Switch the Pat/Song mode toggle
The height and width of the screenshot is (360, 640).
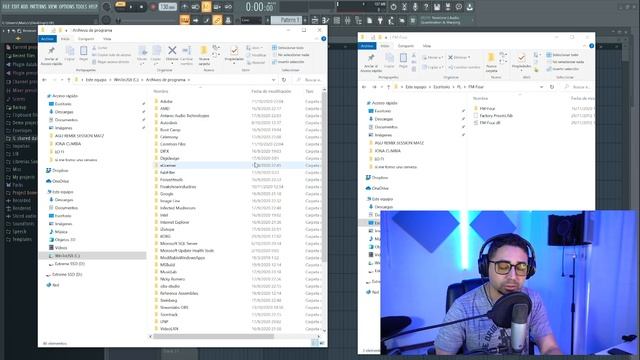(120, 4)
